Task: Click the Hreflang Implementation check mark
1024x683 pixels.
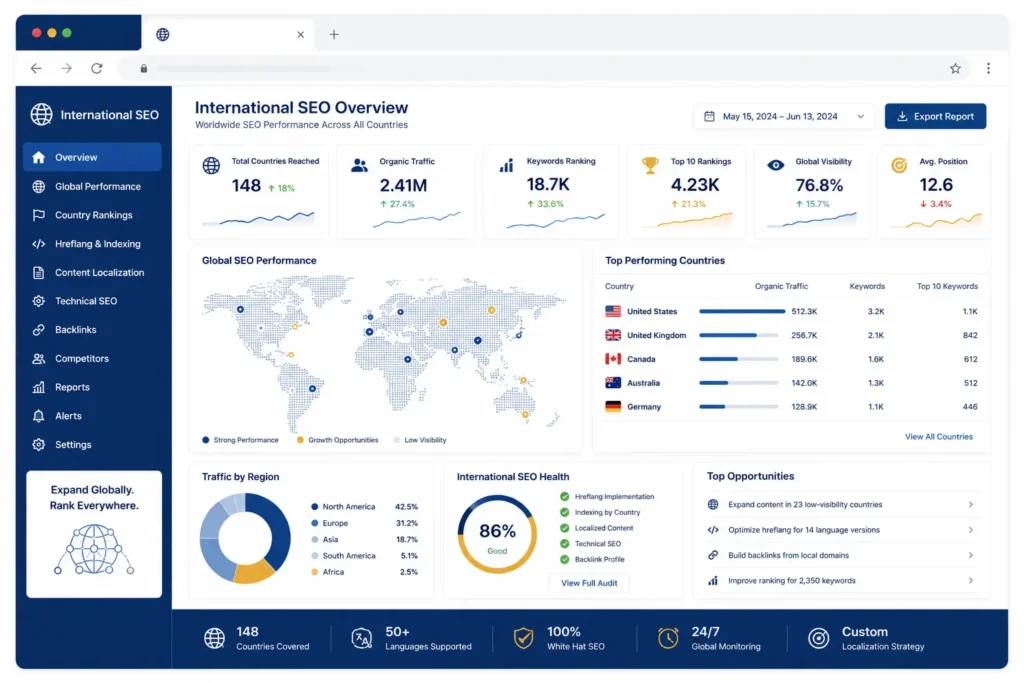Action: (x=565, y=496)
